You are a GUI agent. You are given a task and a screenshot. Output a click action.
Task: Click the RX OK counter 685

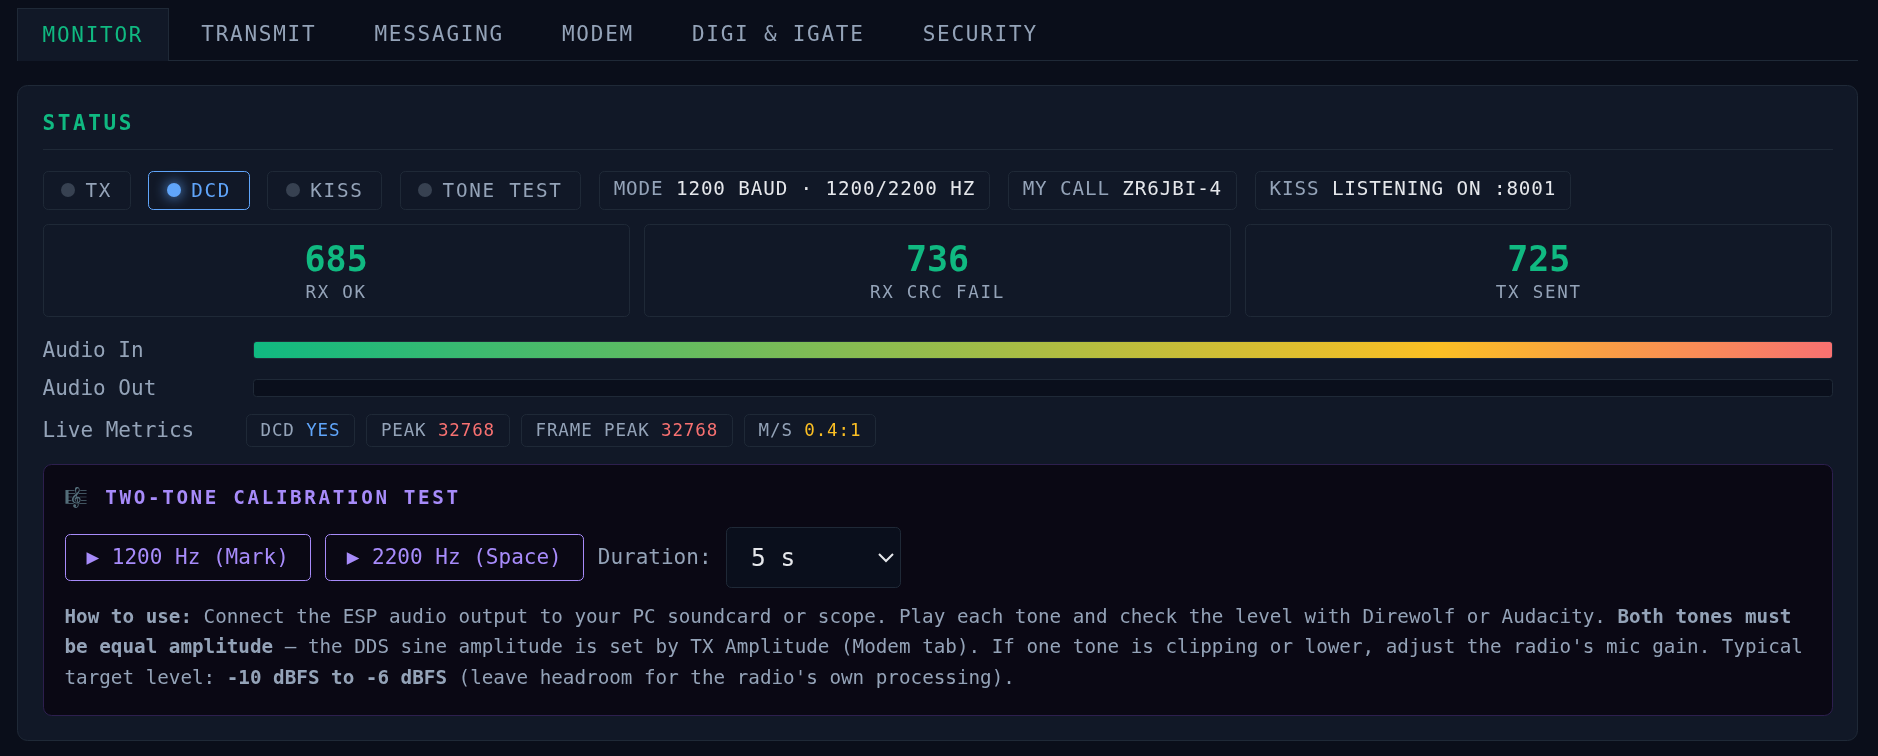point(336,271)
